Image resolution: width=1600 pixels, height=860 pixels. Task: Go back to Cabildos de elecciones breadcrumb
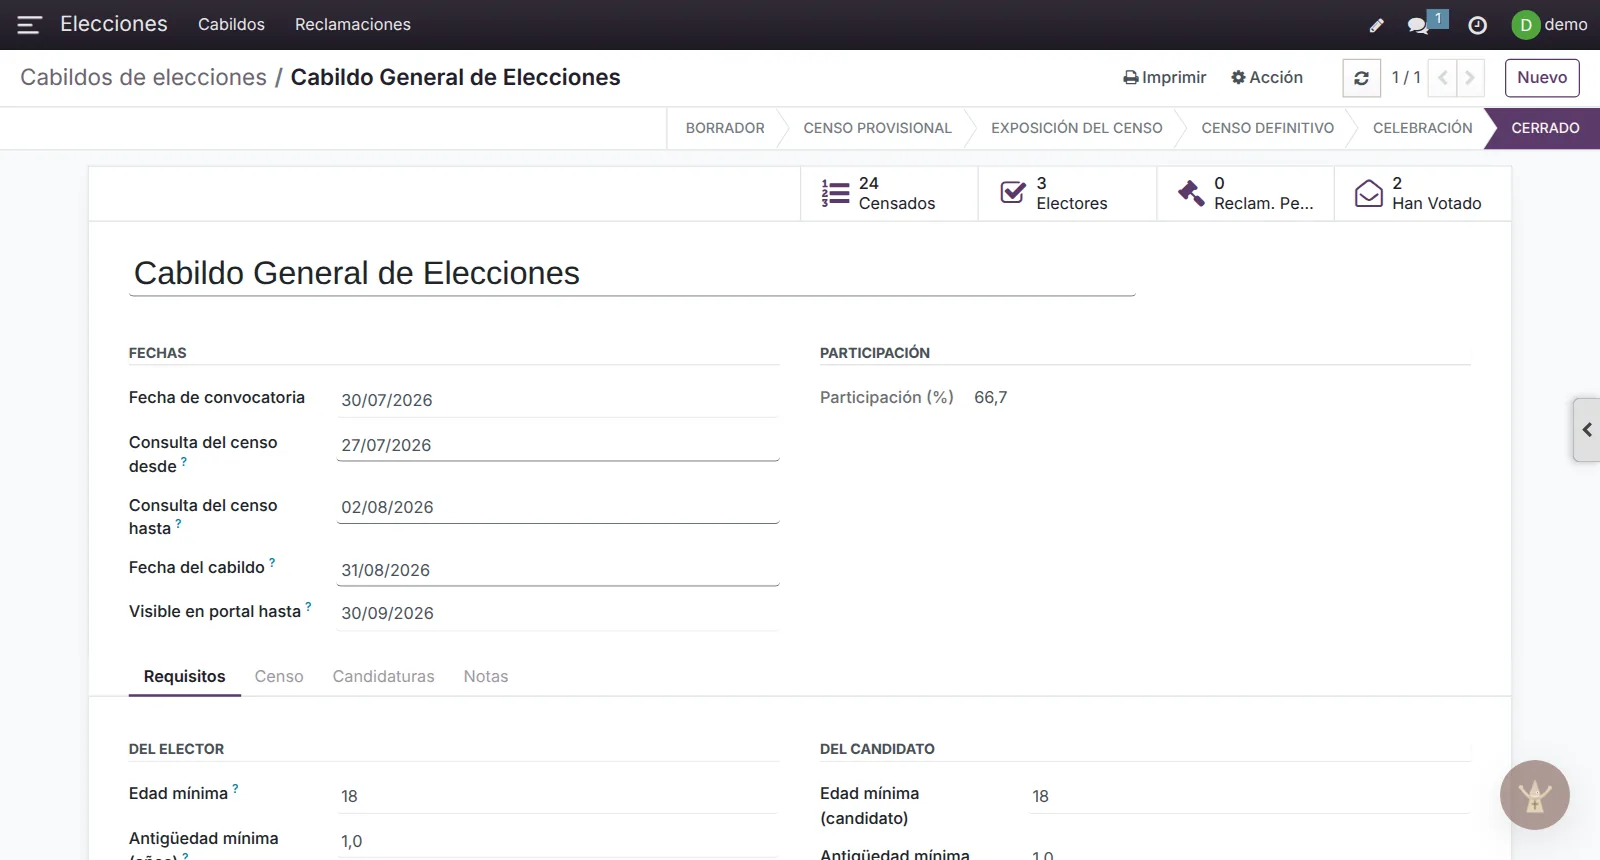pos(144,78)
